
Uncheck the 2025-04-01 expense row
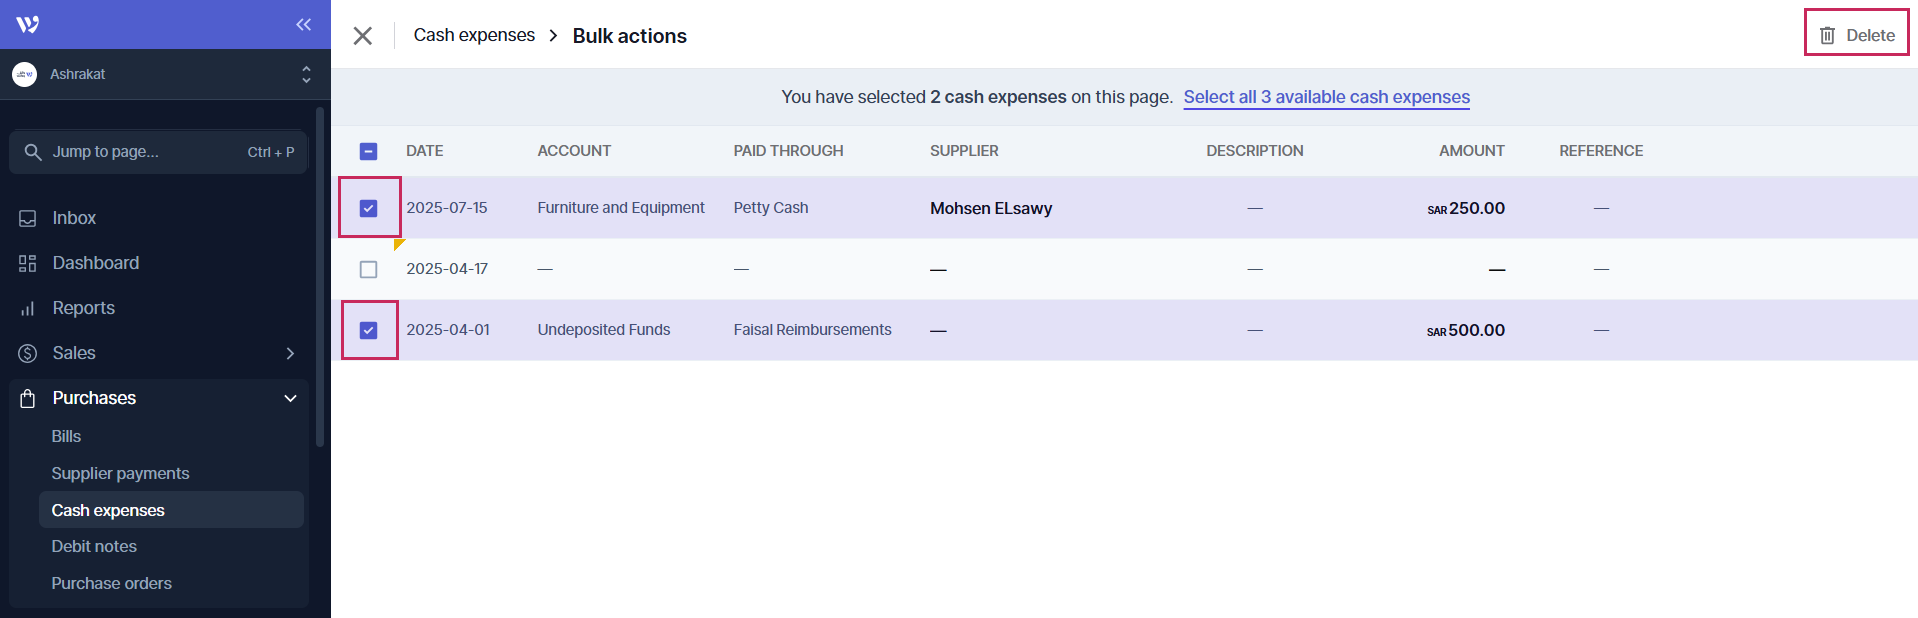[x=369, y=330]
